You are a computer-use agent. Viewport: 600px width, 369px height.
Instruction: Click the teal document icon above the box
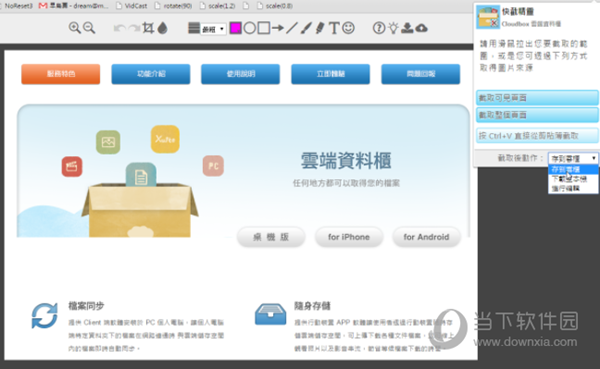[x=141, y=175]
